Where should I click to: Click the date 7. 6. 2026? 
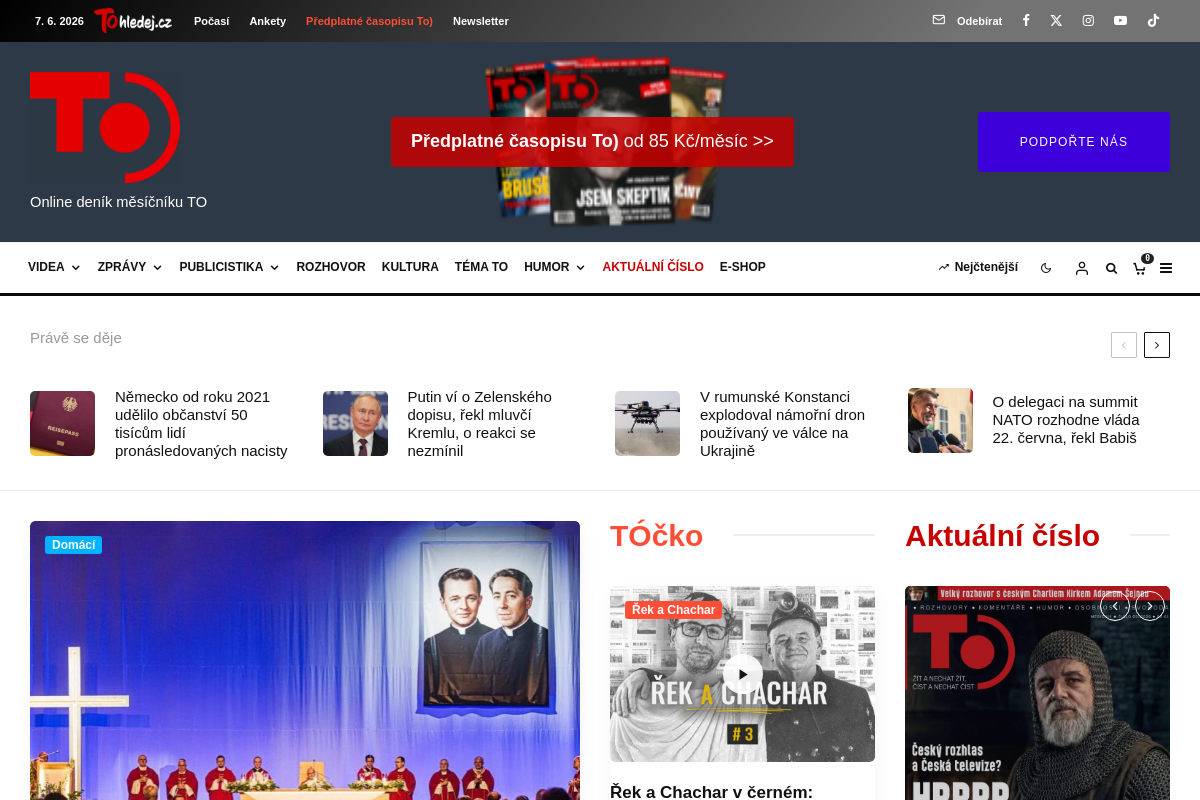tap(59, 21)
